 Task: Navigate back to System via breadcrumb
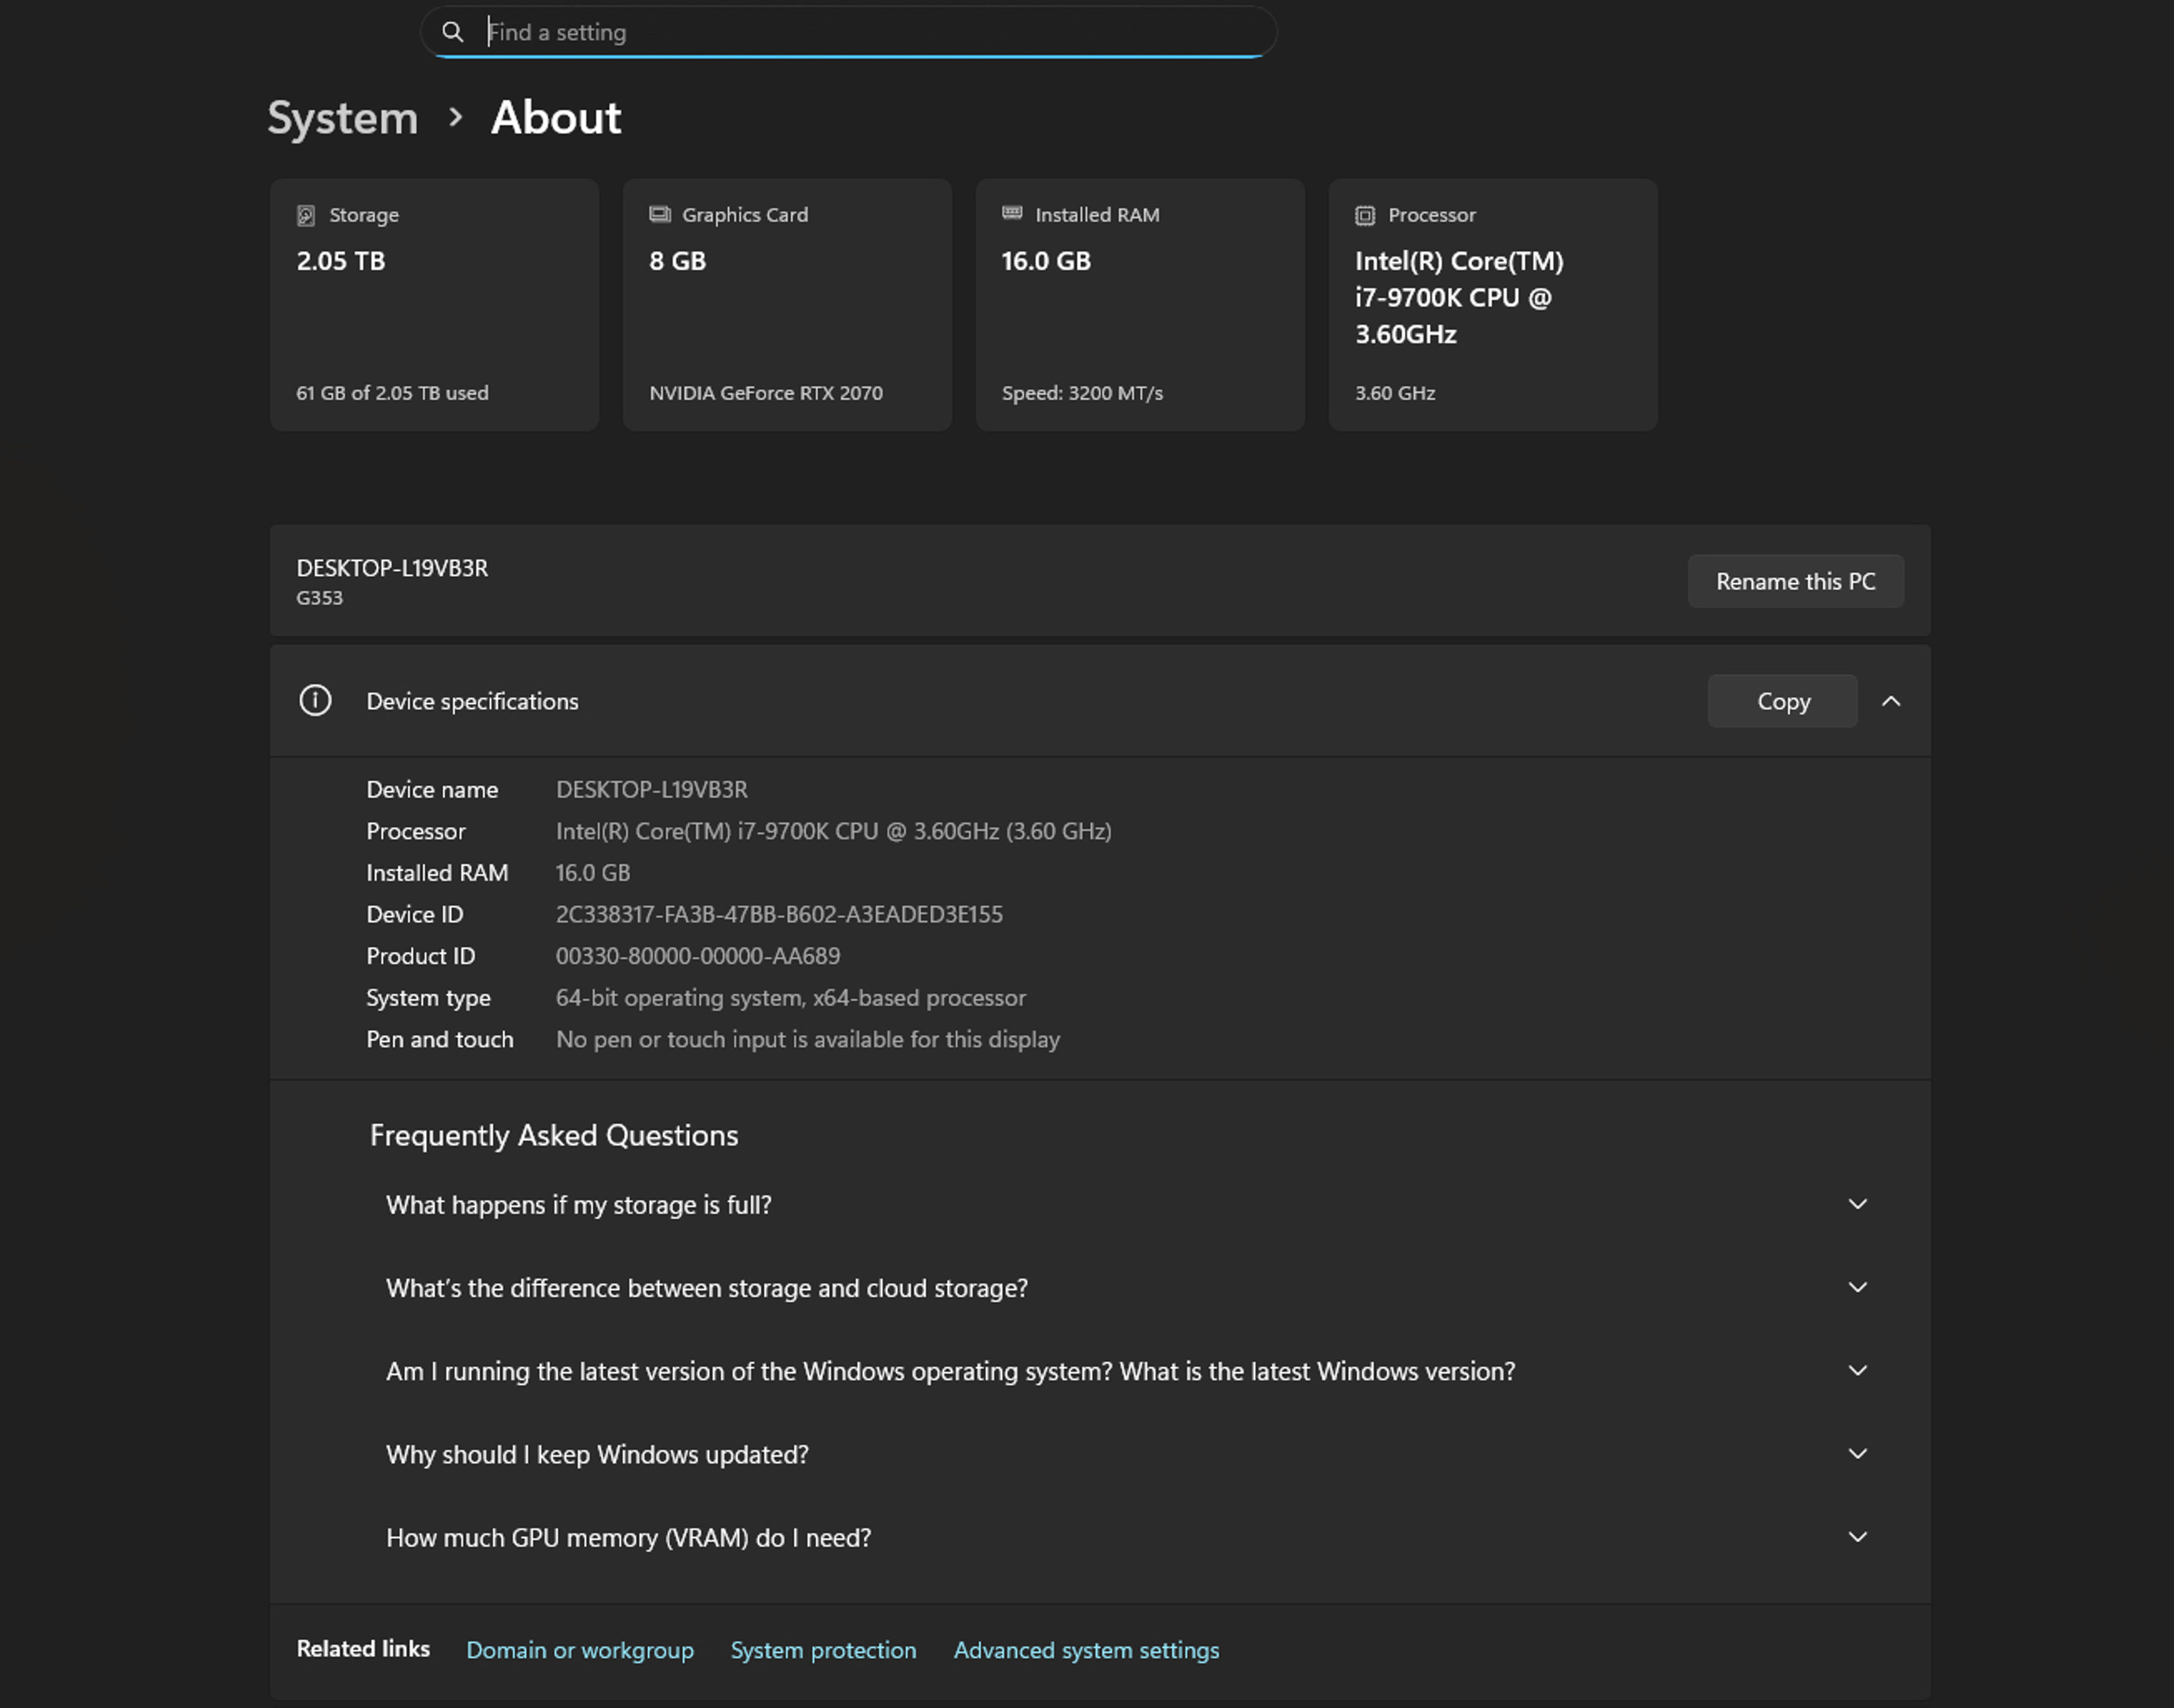[342, 117]
